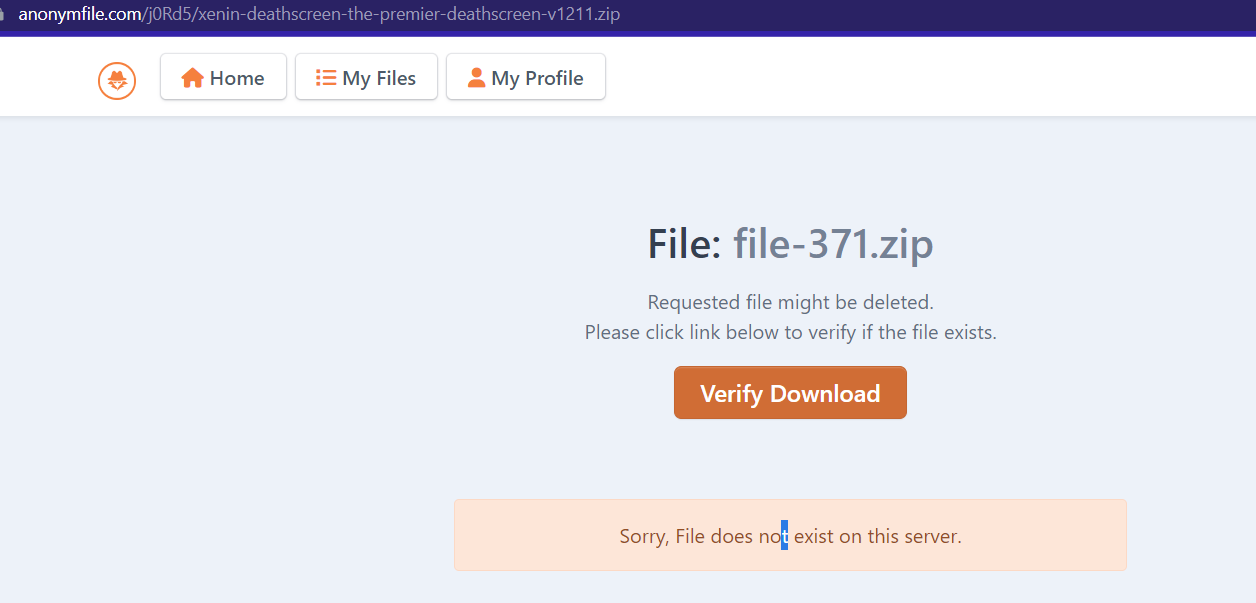Click the house icon on Home button
The image size is (1256, 603).
[192, 78]
